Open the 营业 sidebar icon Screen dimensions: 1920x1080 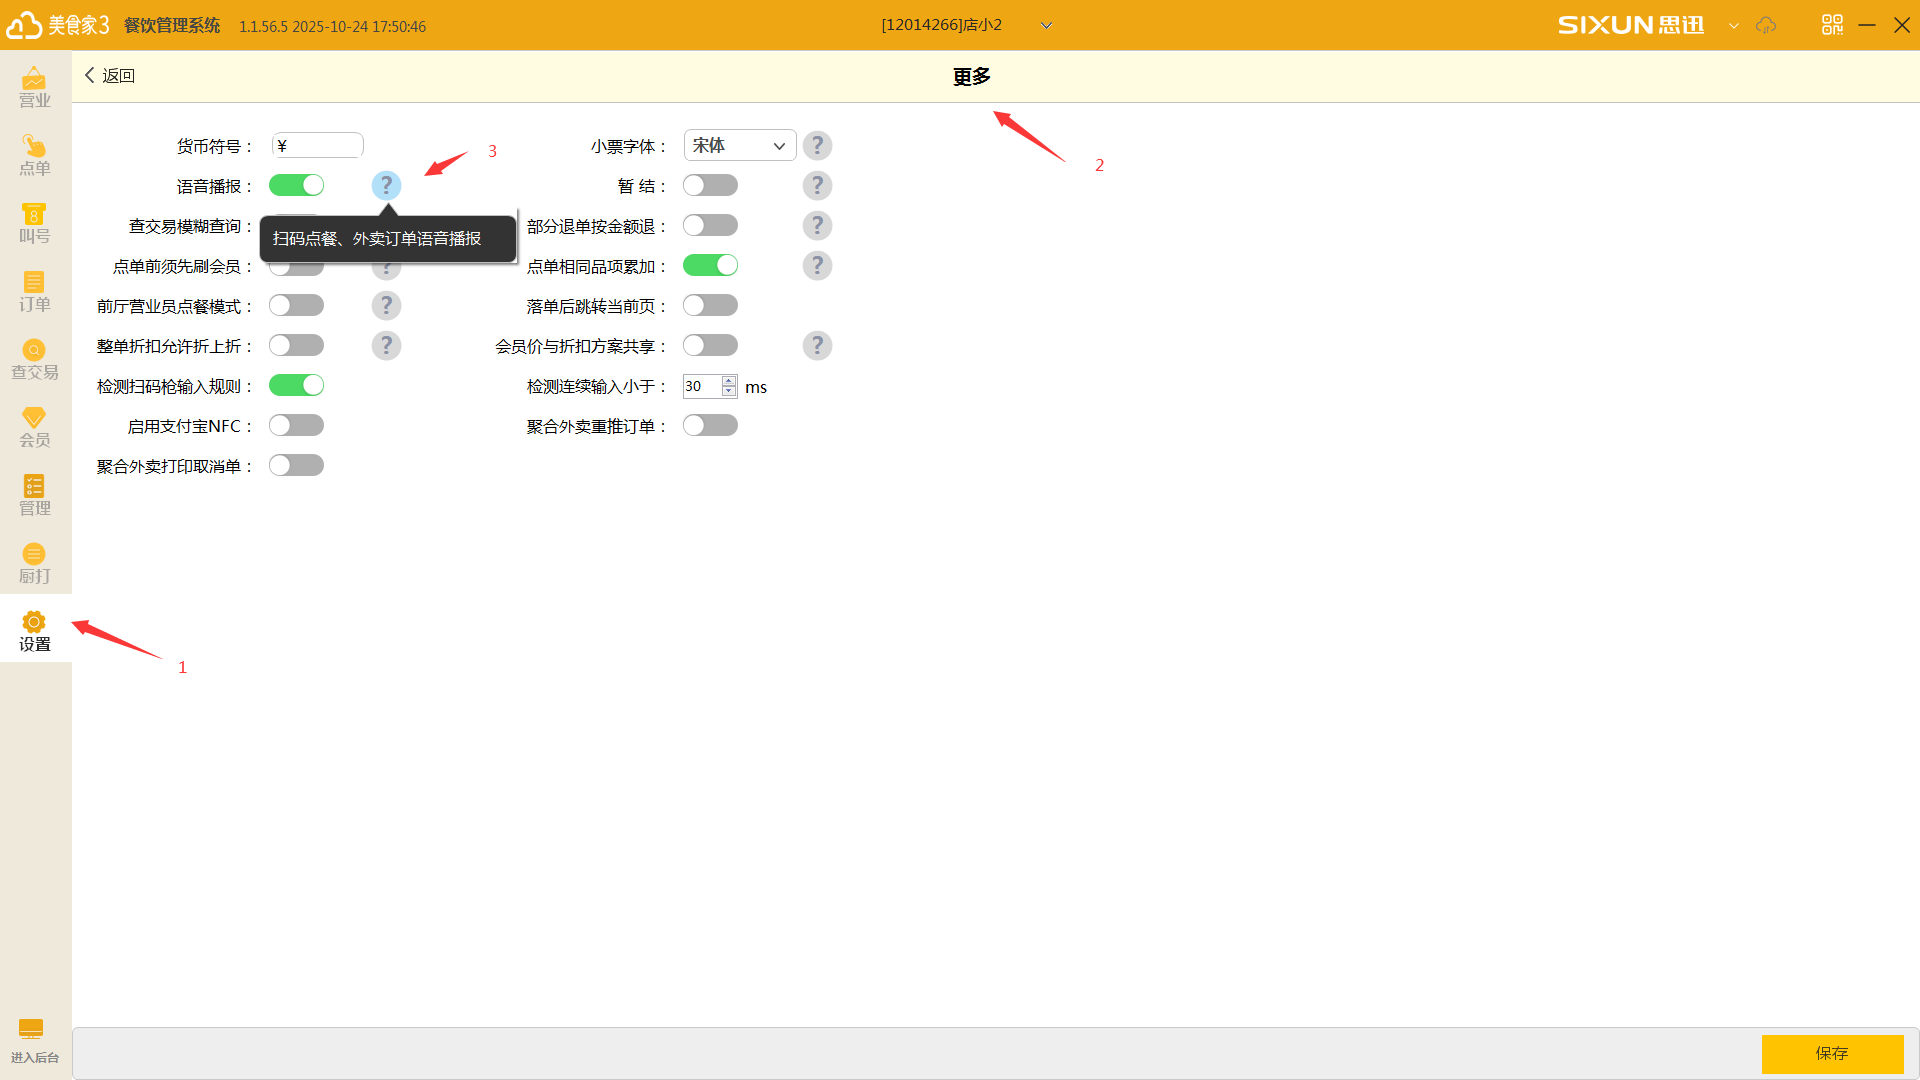click(x=34, y=86)
